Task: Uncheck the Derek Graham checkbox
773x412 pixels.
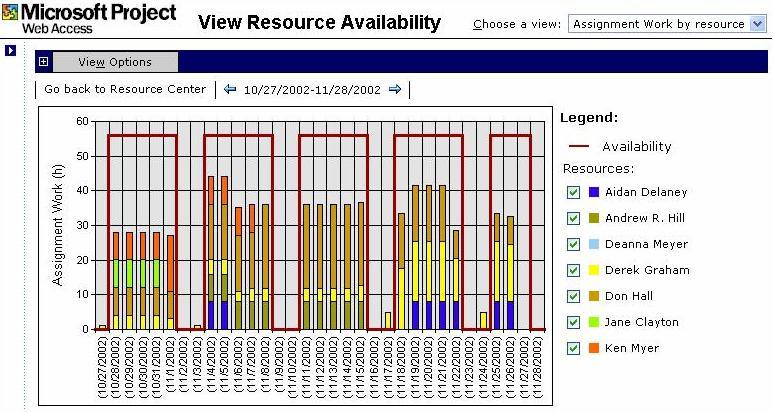Action: pyautogui.click(x=573, y=270)
